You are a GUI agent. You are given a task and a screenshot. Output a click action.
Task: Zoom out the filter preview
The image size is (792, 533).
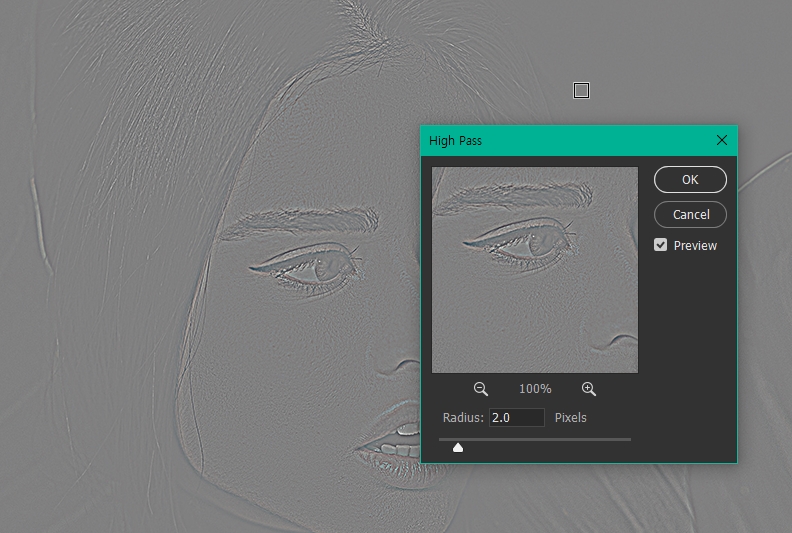[x=480, y=389]
